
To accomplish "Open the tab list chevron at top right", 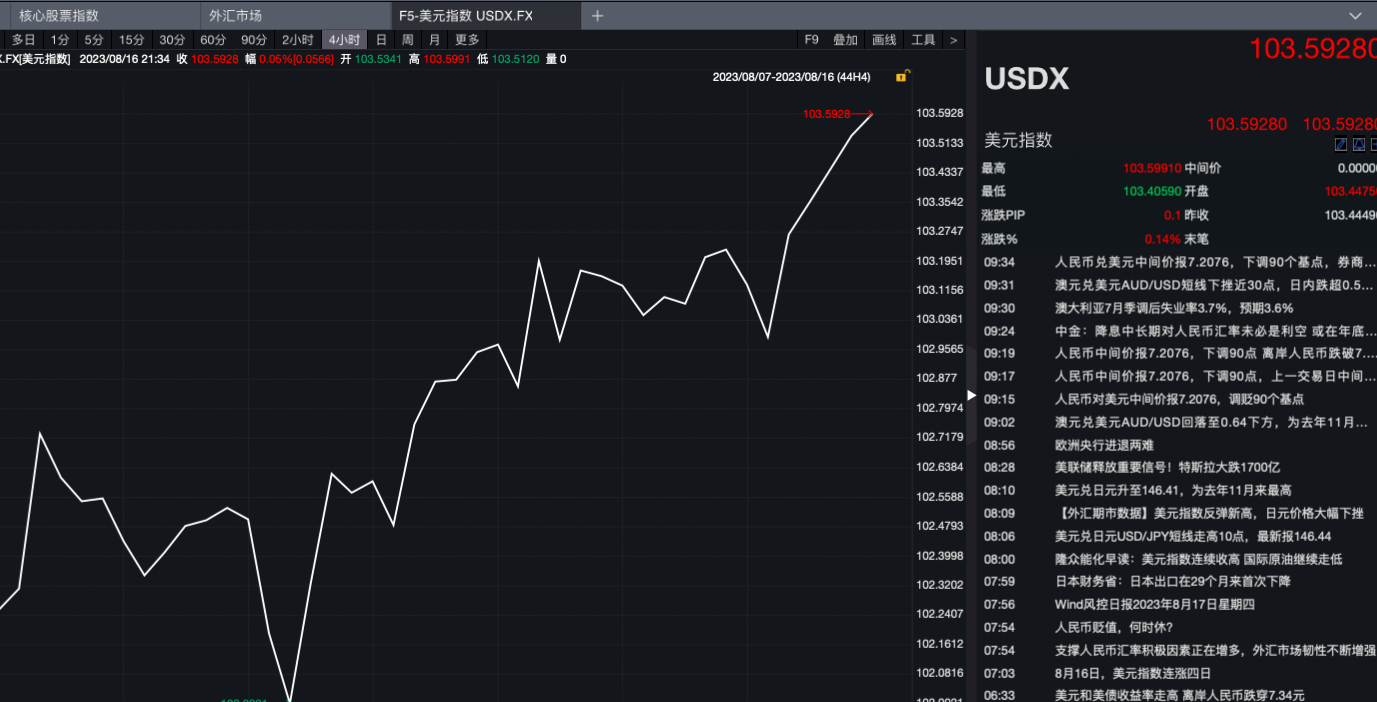I will click(1355, 16).
